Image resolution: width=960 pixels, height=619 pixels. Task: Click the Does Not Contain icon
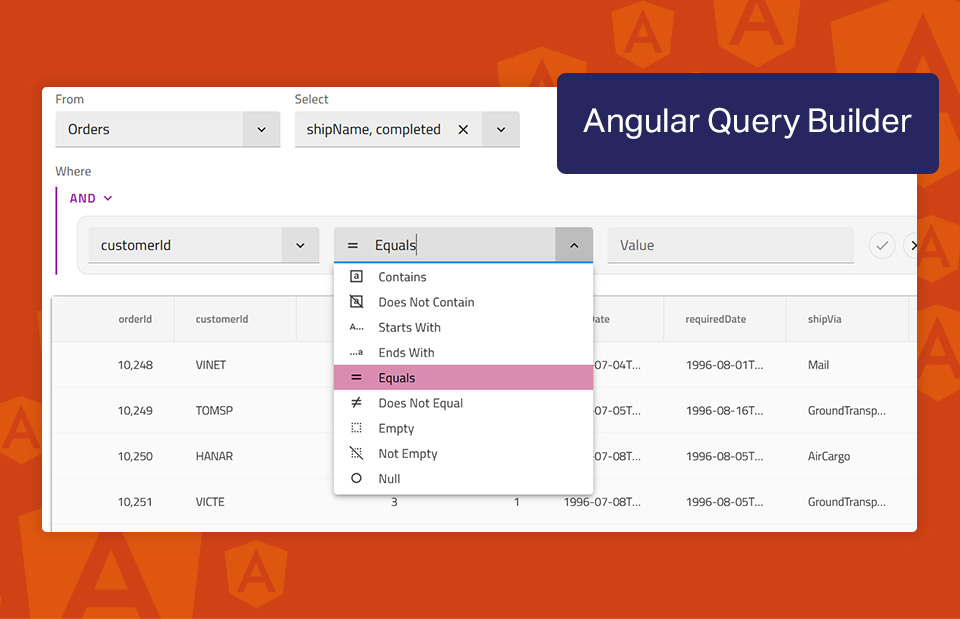coord(356,302)
